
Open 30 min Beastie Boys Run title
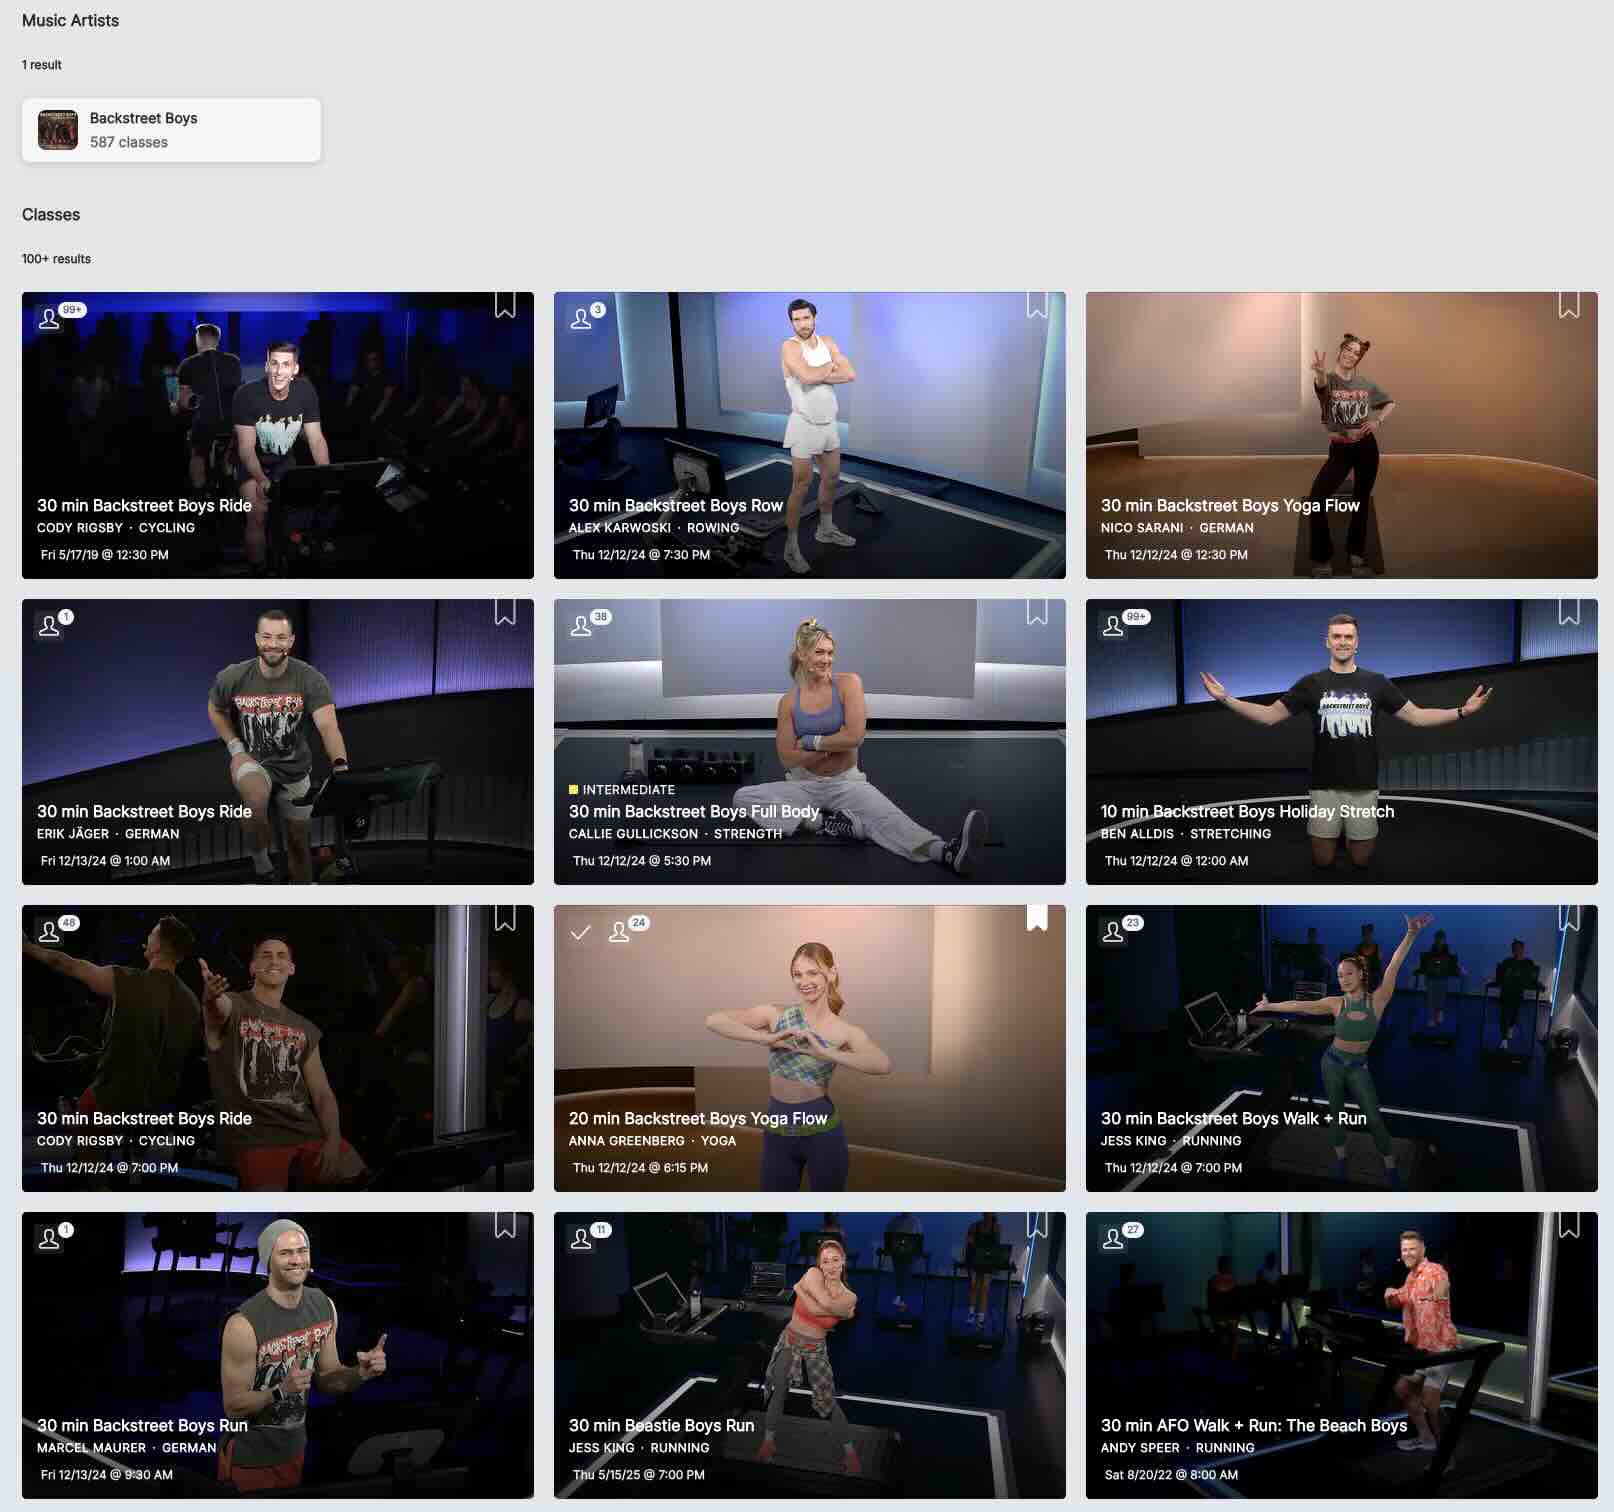661,1425
